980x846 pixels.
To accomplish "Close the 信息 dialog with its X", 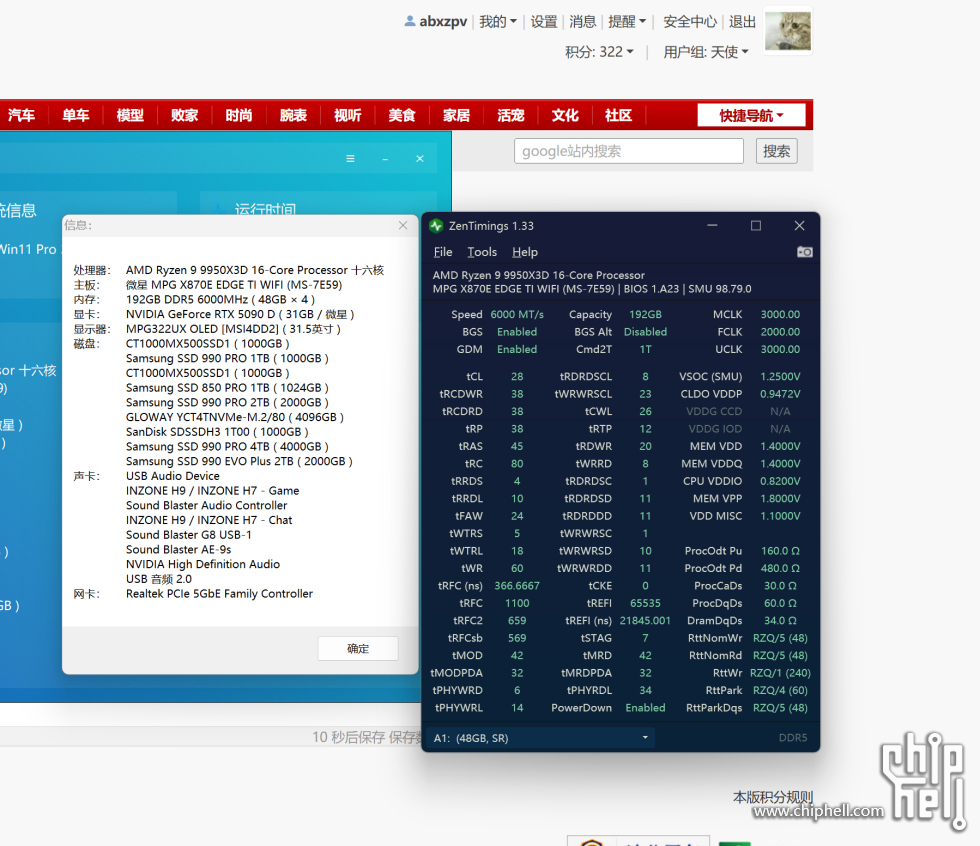I will click(x=403, y=225).
